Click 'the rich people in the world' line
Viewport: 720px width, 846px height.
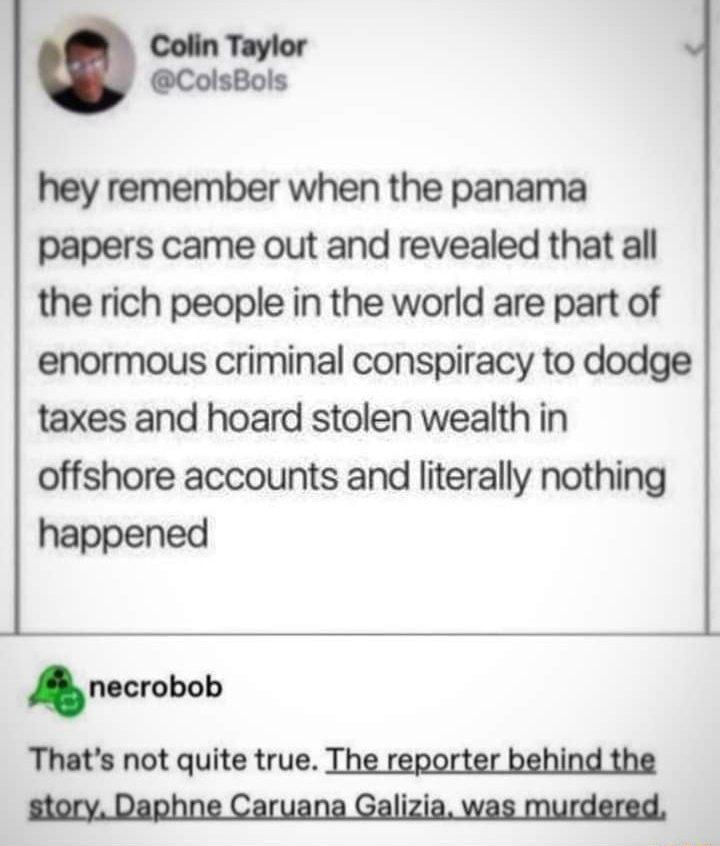tap(348, 303)
